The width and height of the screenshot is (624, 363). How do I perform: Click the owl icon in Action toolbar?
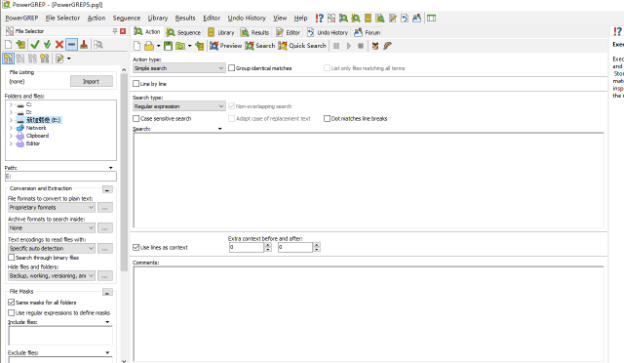(375, 46)
